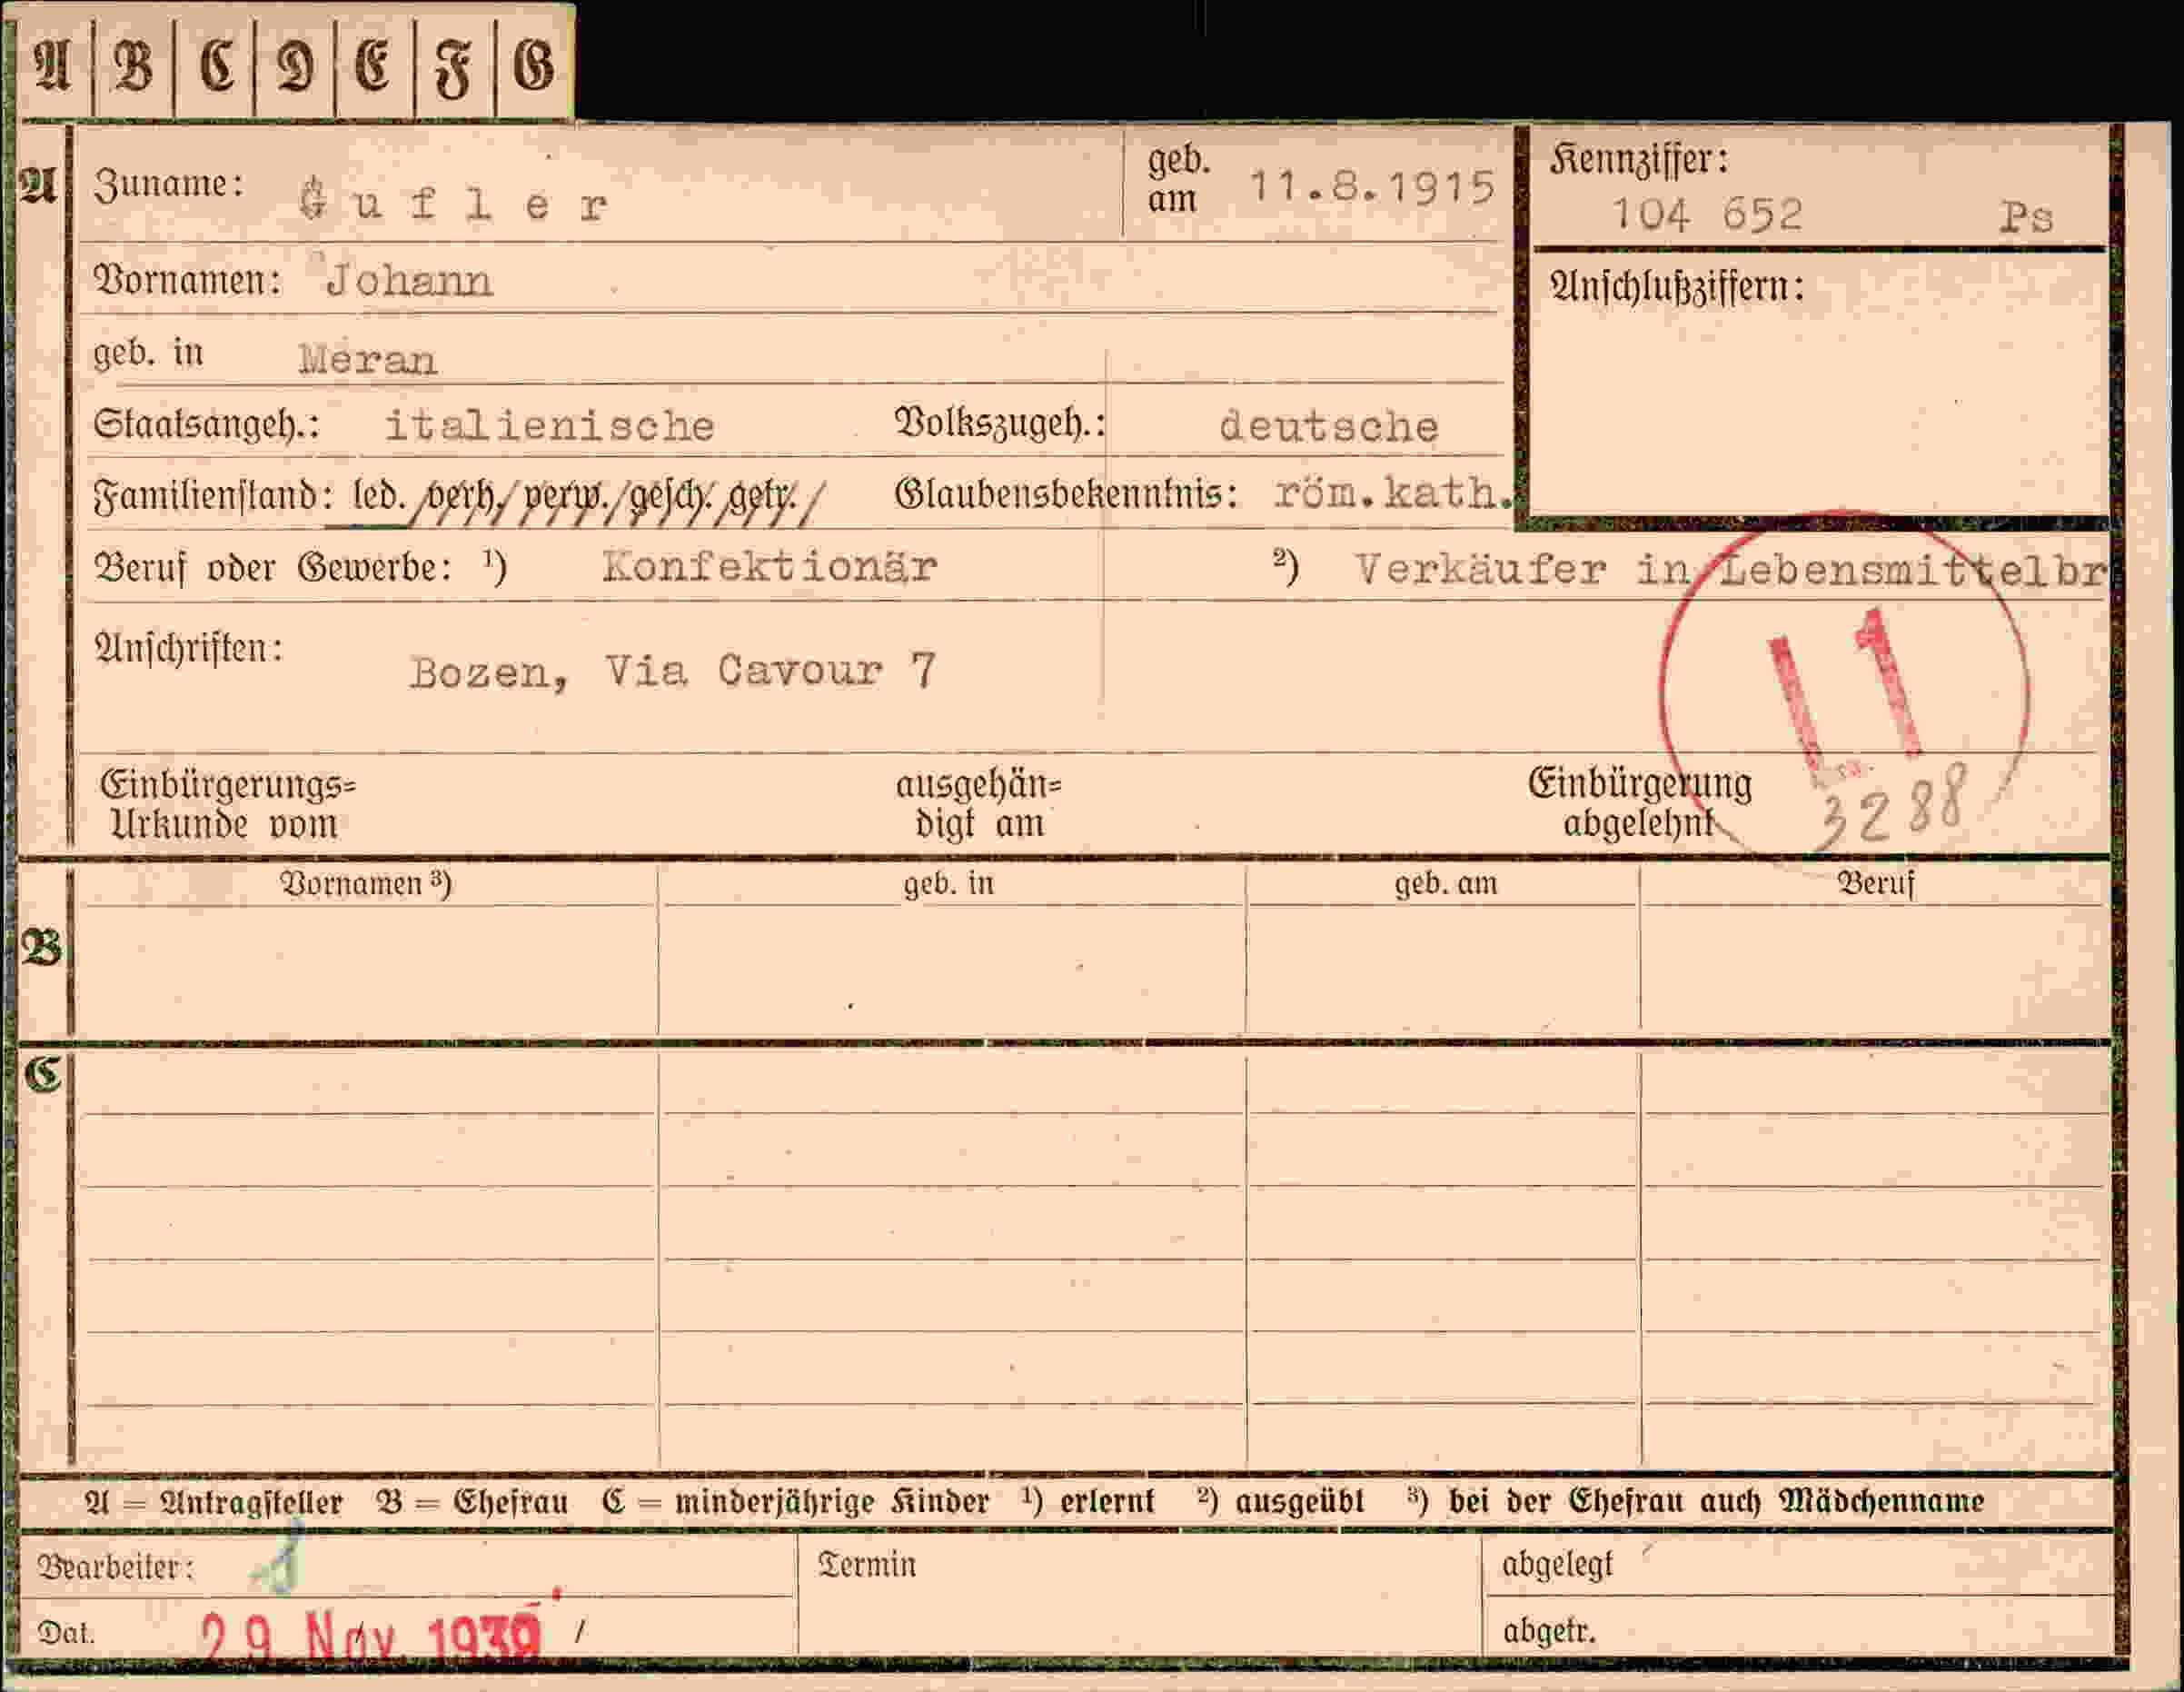Click the legend text "A = Antragsteller"
Screen dimensions: 2184x1692
tap(213, 1502)
